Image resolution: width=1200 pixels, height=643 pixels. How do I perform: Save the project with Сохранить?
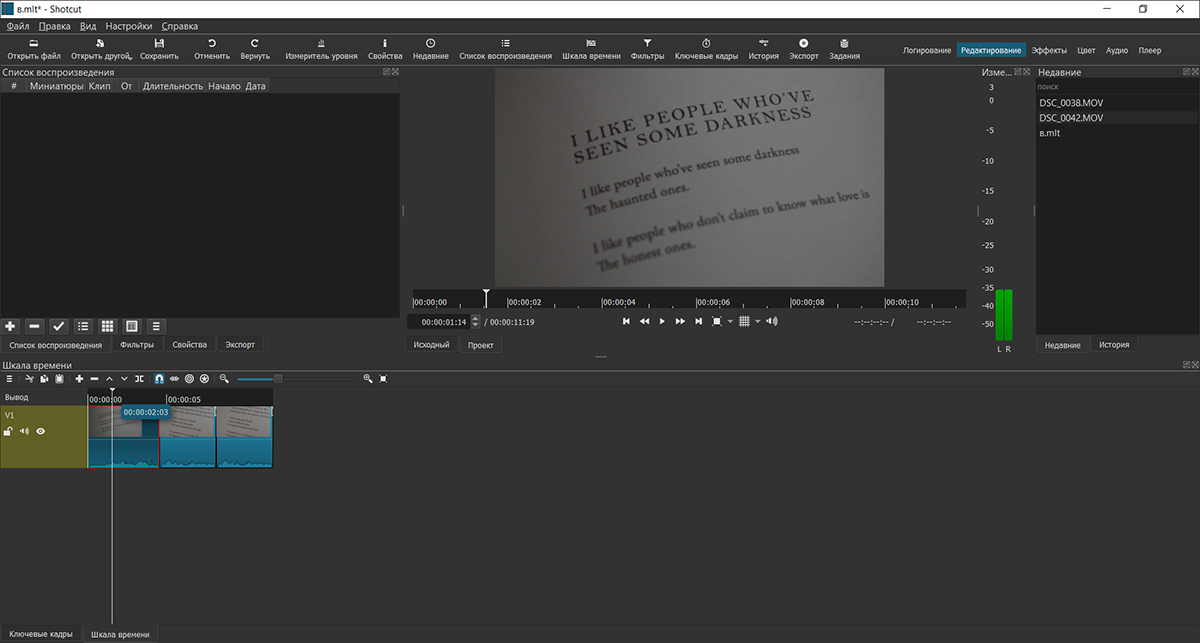point(159,49)
